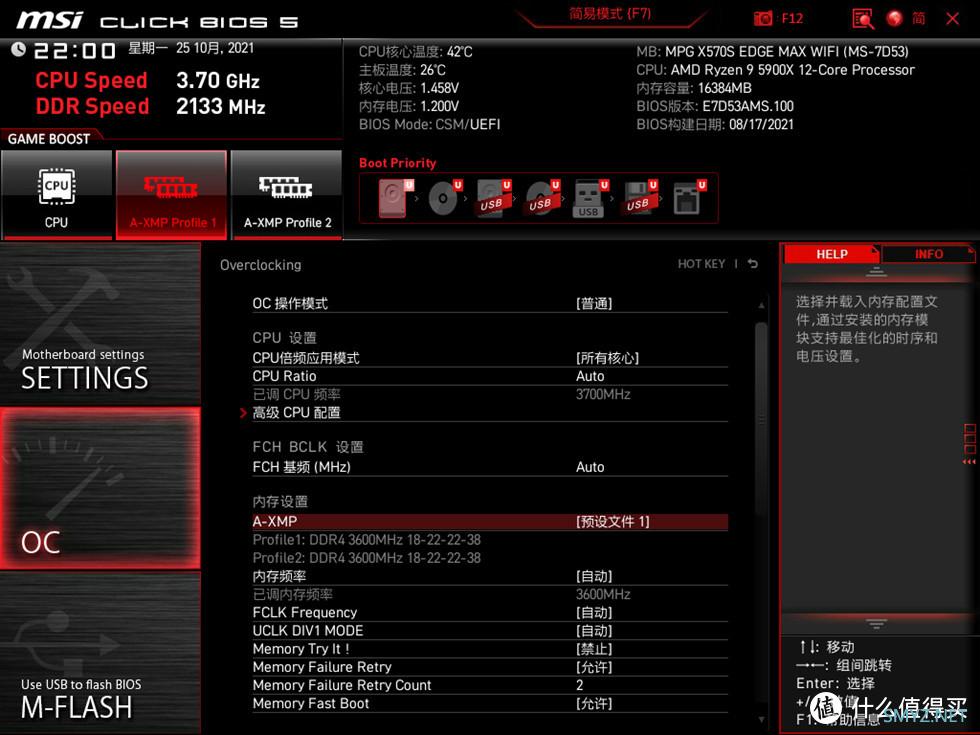The width and height of the screenshot is (980, 735).
Task: Click the CPU Speed 3.70 GHz reading
Action: 148,80
